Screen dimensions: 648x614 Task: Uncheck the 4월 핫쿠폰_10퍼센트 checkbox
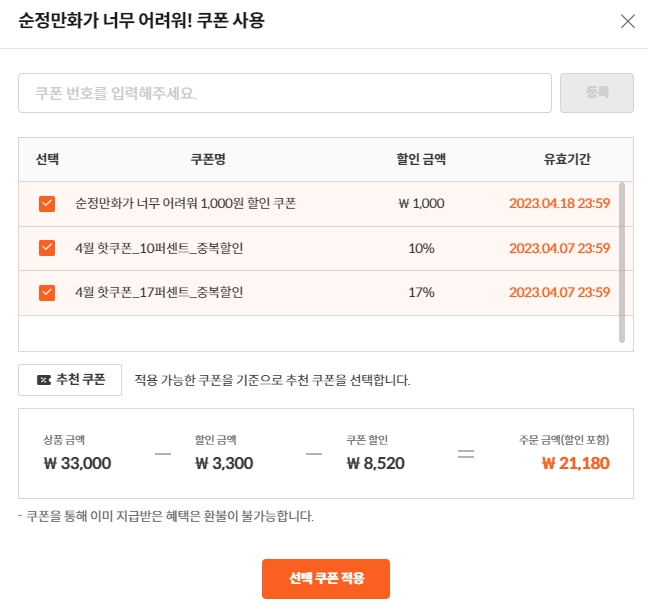tap(47, 248)
